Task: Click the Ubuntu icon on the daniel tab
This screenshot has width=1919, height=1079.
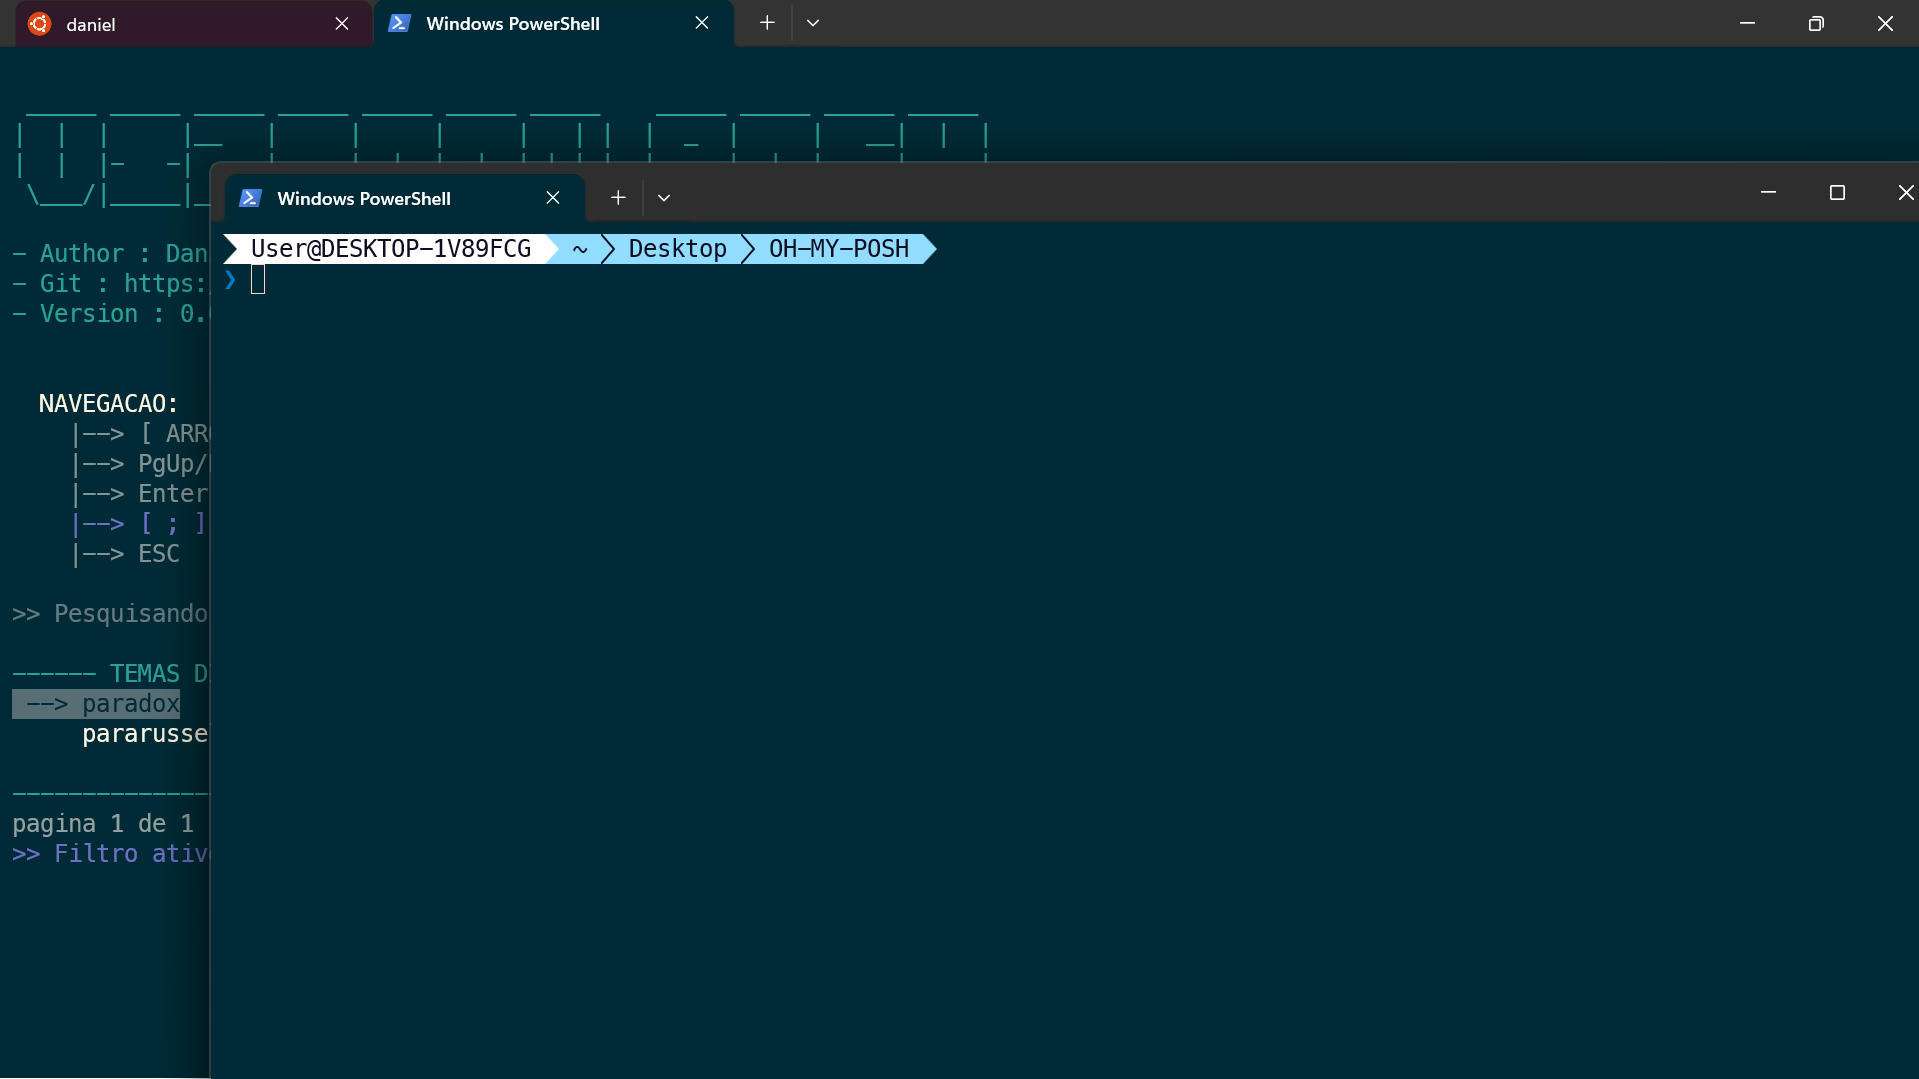Action: click(40, 24)
